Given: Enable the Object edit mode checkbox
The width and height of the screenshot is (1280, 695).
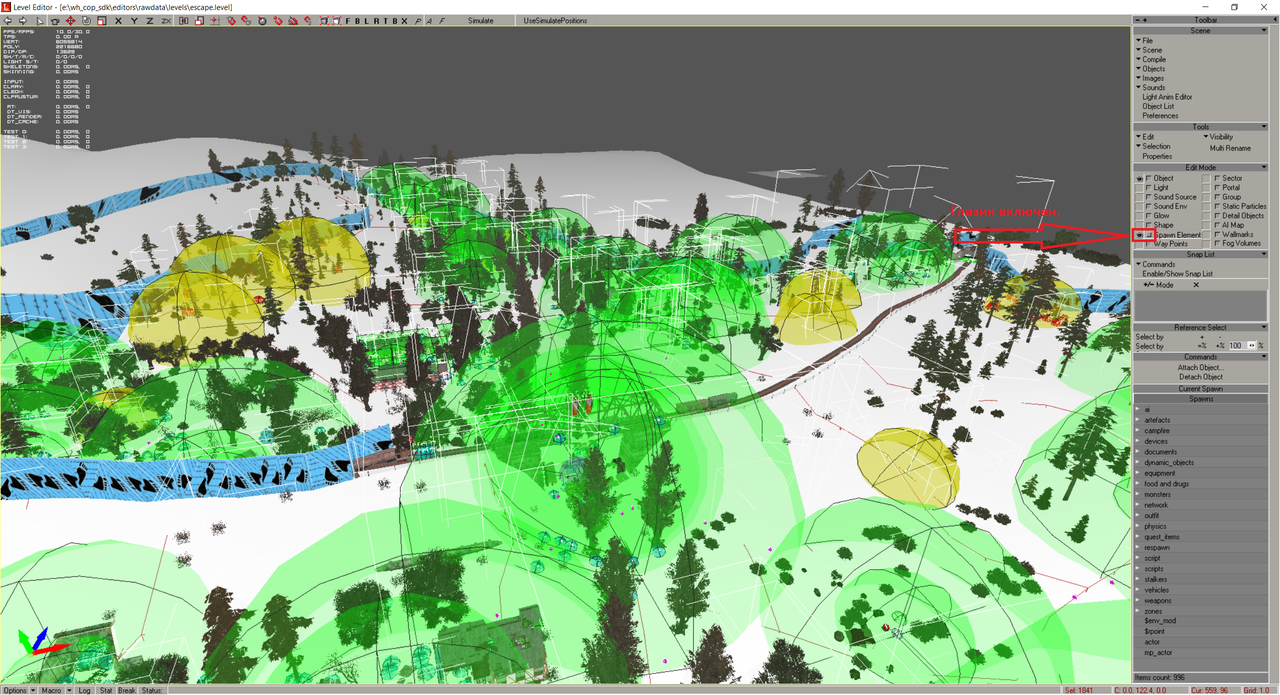Looking at the screenshot, I should (1149, 179).
